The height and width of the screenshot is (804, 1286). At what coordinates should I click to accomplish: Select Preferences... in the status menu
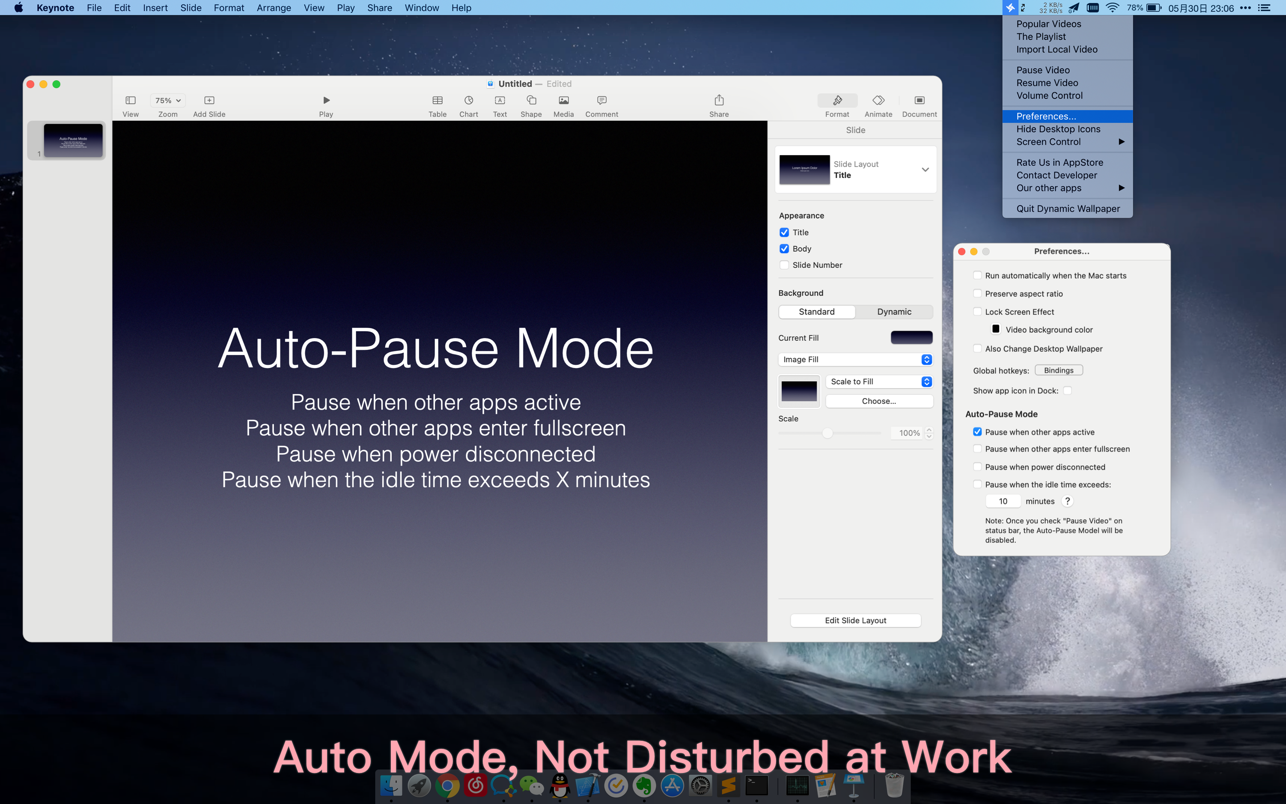click(x=1046, y=116)
